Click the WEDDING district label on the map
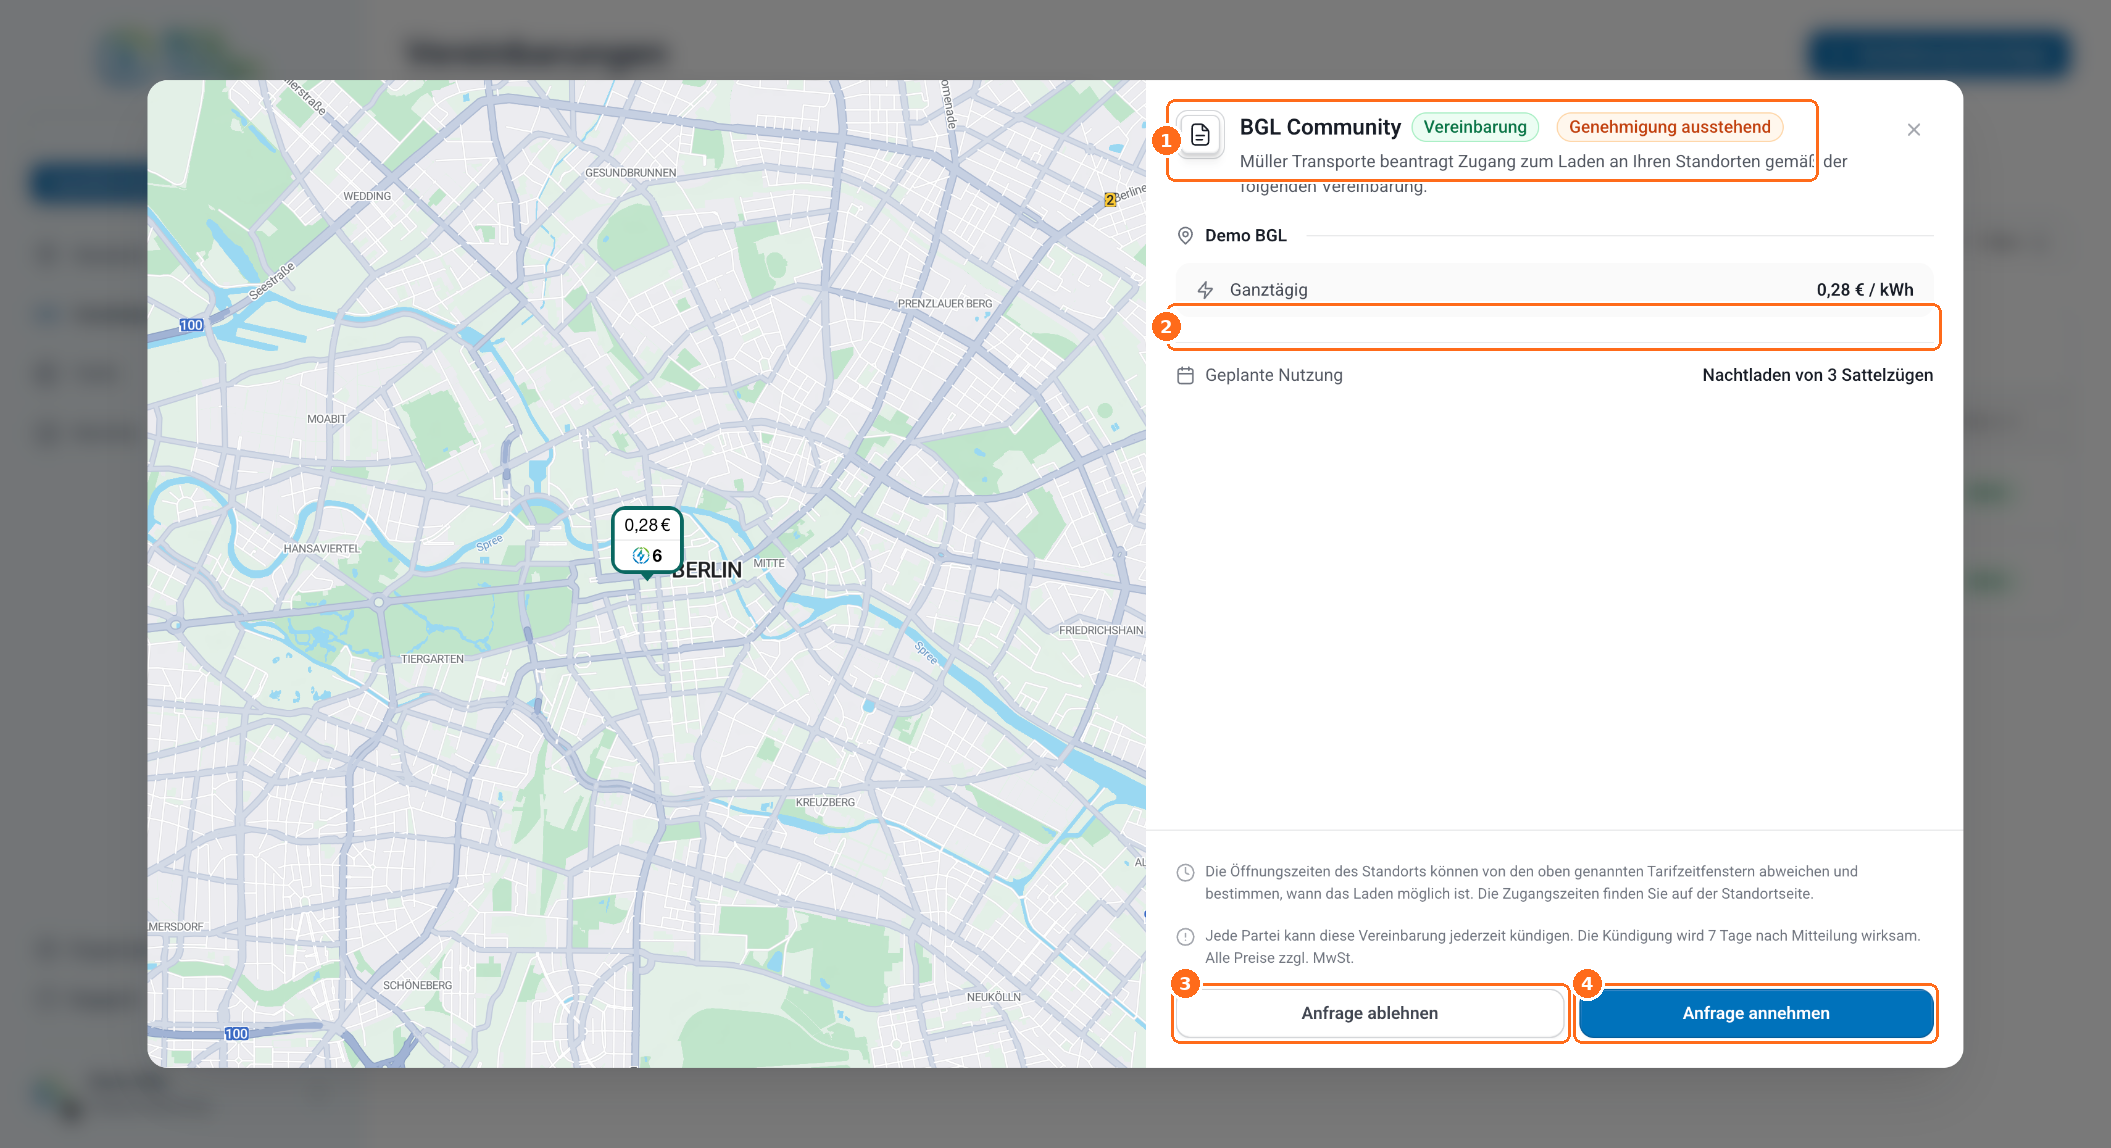 [367, 196]
